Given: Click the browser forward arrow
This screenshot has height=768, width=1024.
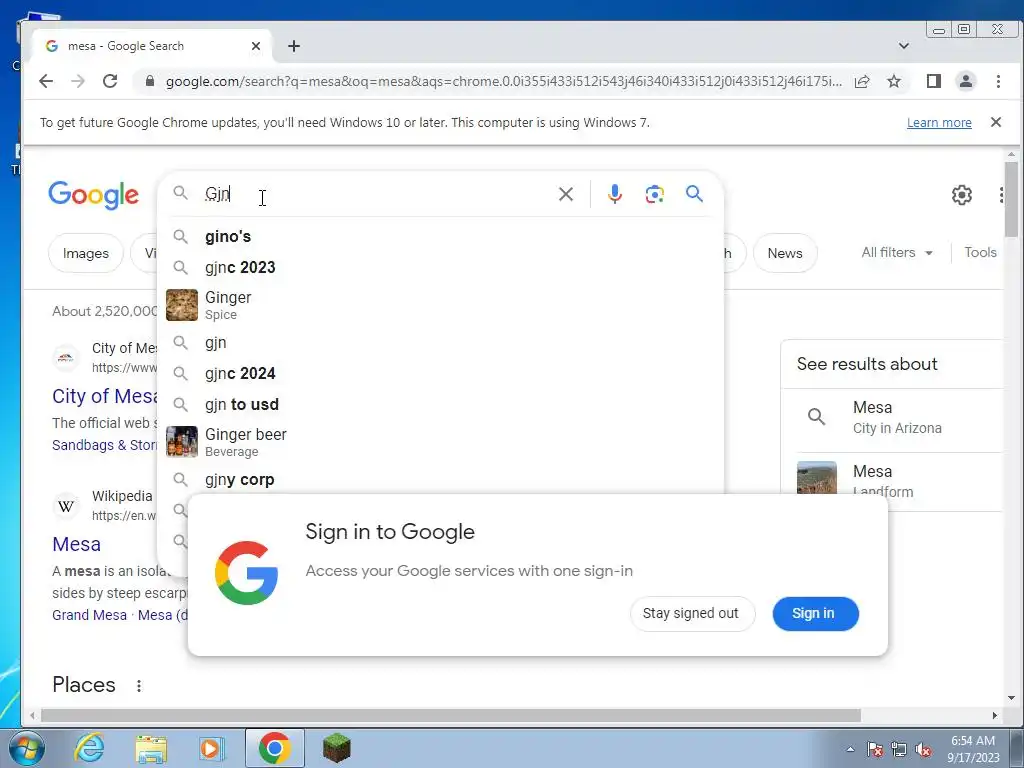Looking at the screenshot, I should (x=78, y=81).
